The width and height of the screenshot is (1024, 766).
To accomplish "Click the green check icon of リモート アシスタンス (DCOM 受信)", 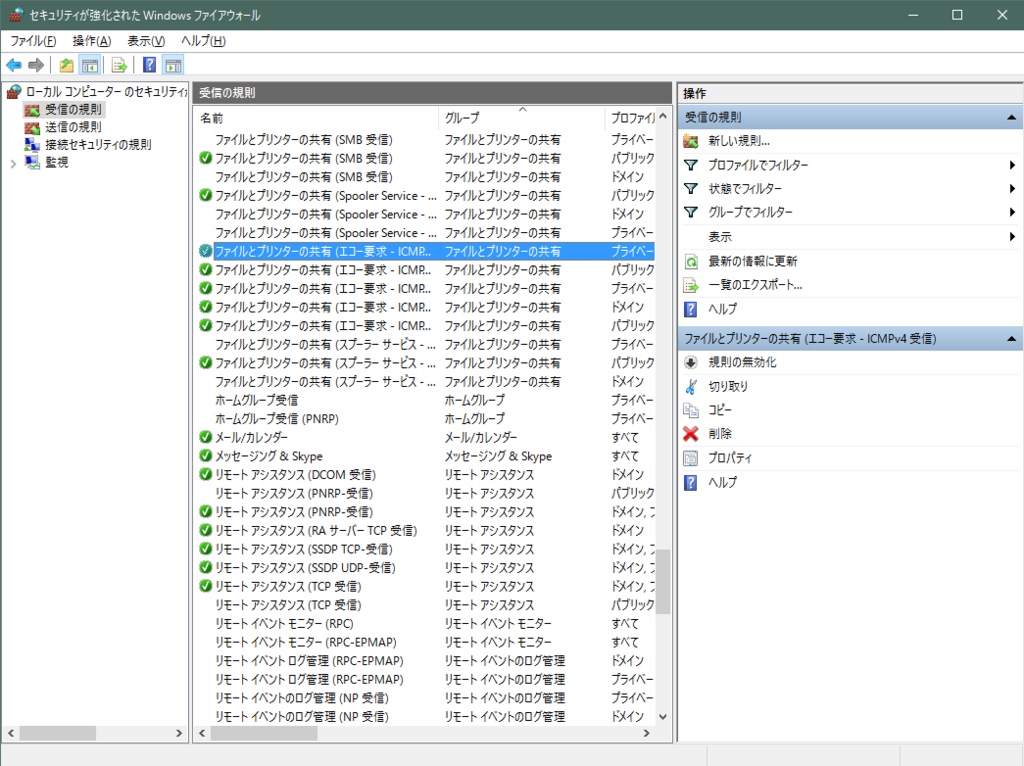I will 206,474.
